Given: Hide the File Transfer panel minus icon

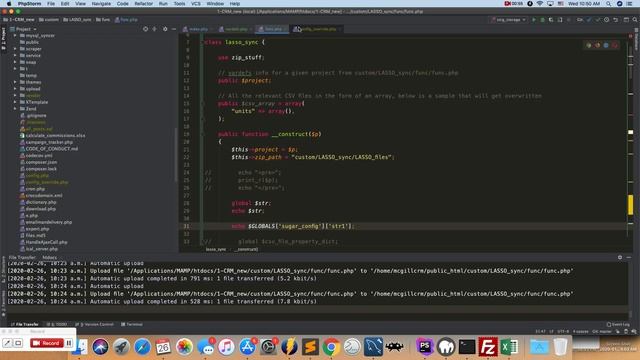Looking at the screenshot, I should click(x=629, y=257).
